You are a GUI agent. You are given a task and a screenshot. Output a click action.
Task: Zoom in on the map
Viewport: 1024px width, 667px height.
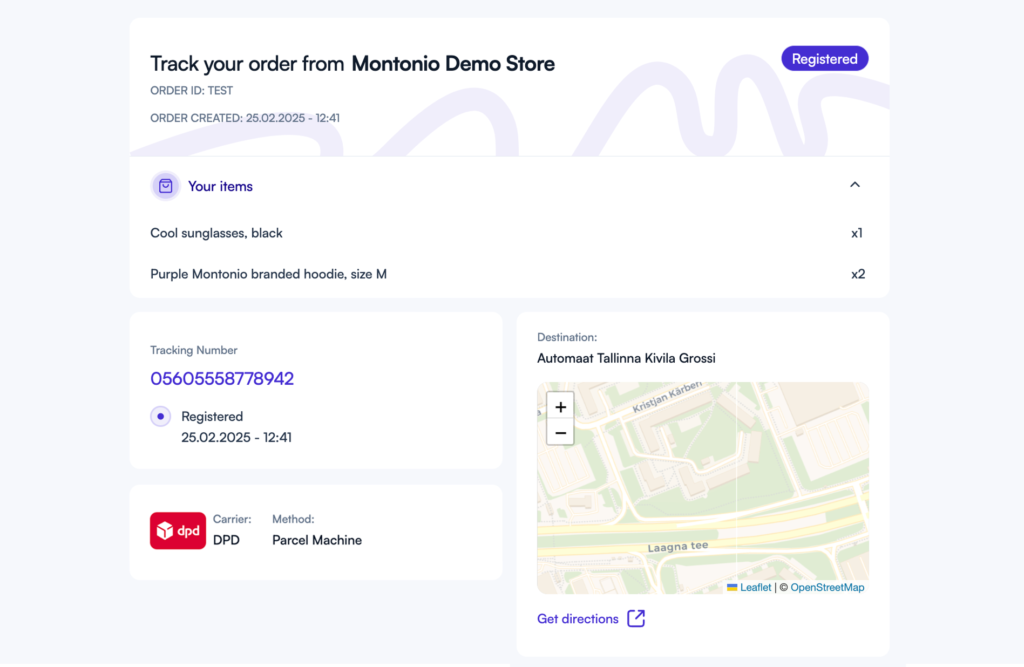point(560,407)
